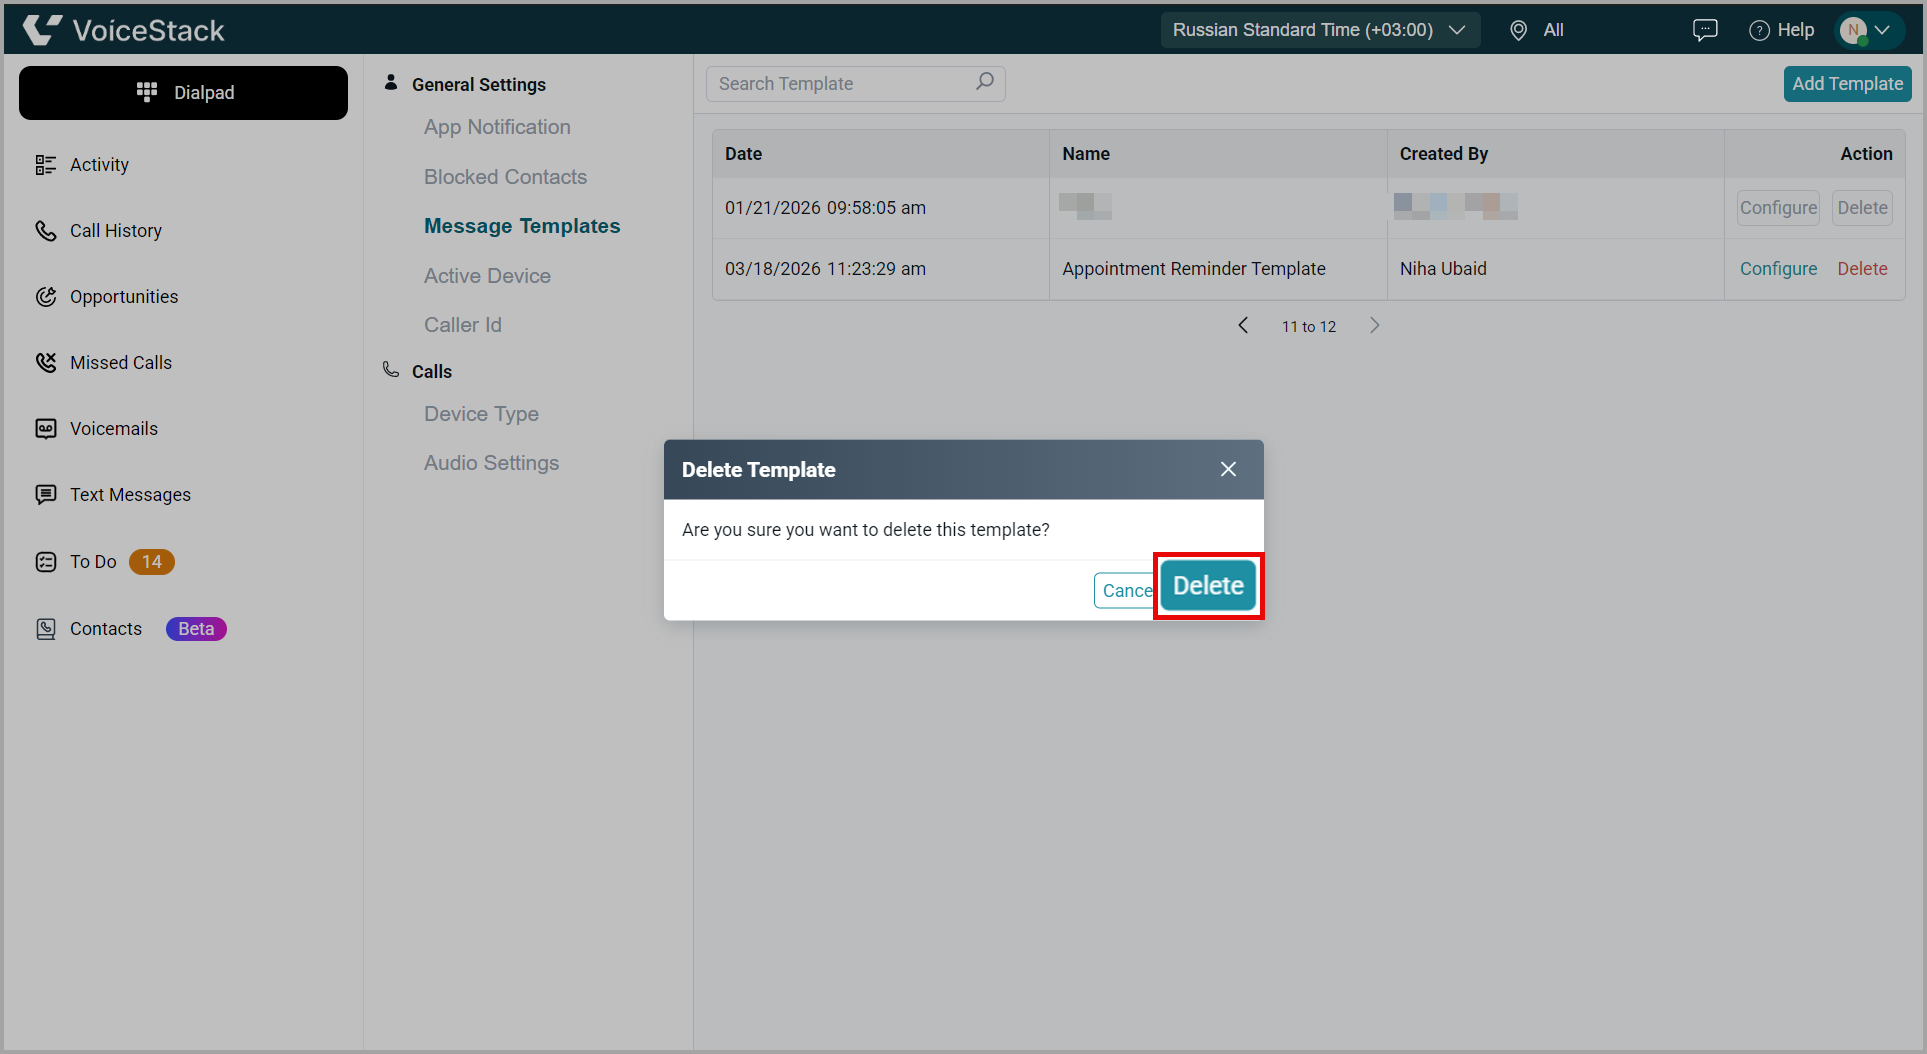1927x1054 pixels.
Task: Click the location pin icon
Action: [1518, 31]
